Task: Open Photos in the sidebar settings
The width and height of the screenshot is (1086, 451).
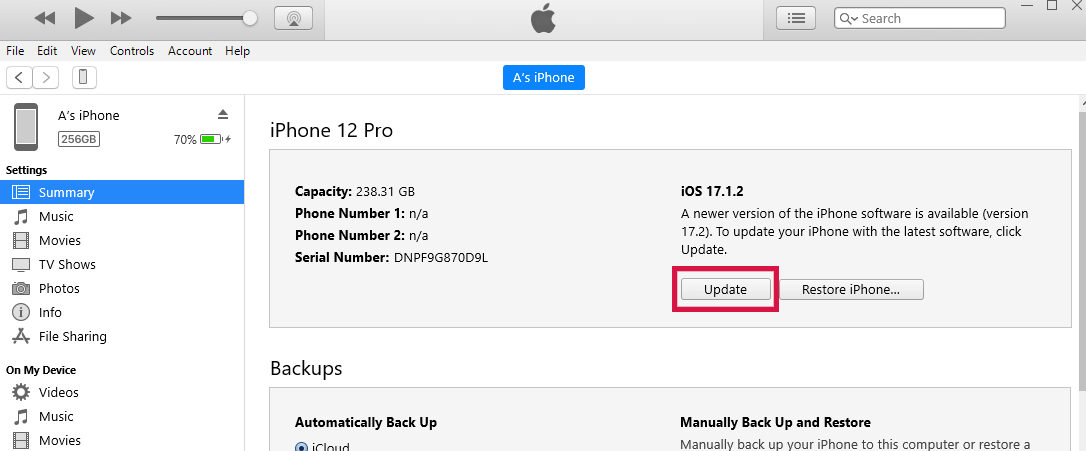Action: click(x=59, y=288)
